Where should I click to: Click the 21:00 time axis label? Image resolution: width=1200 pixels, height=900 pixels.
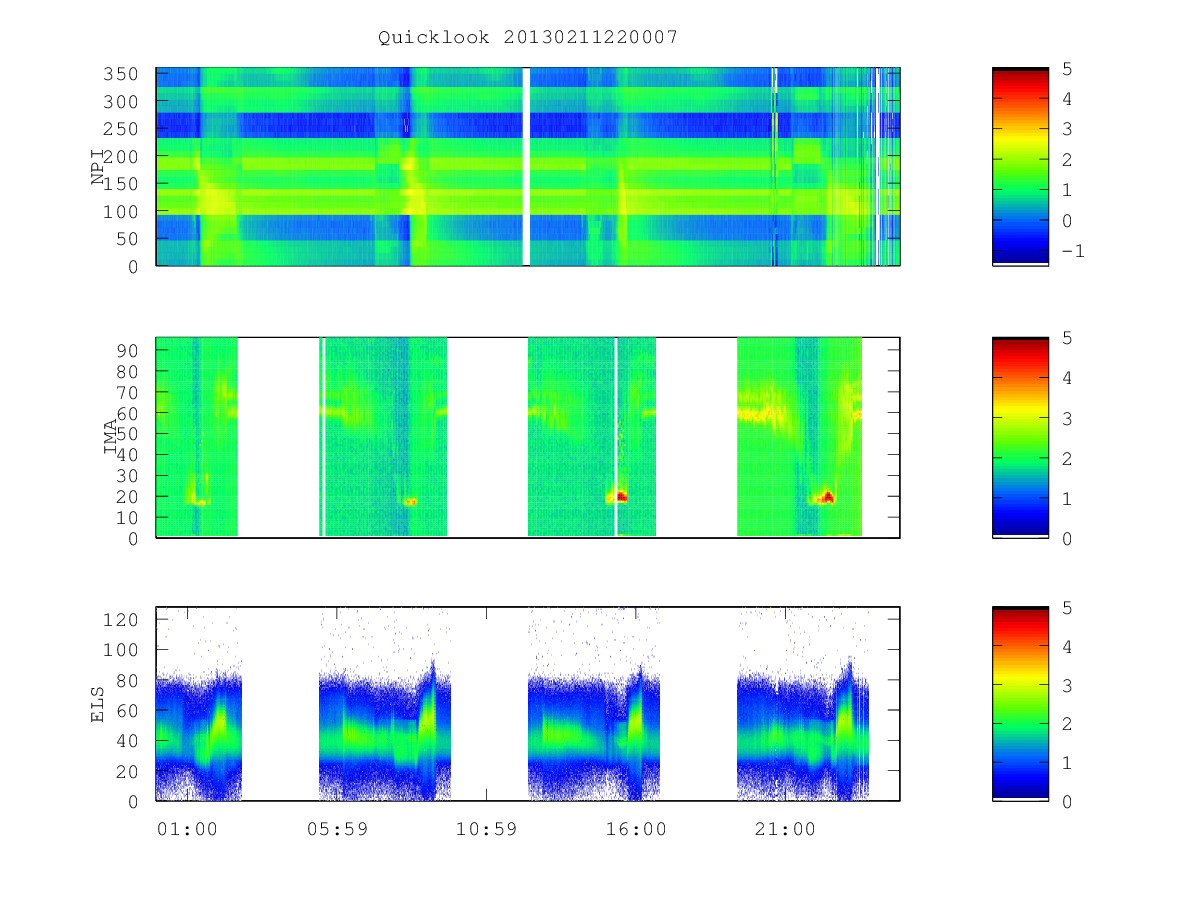click(785, 829)
